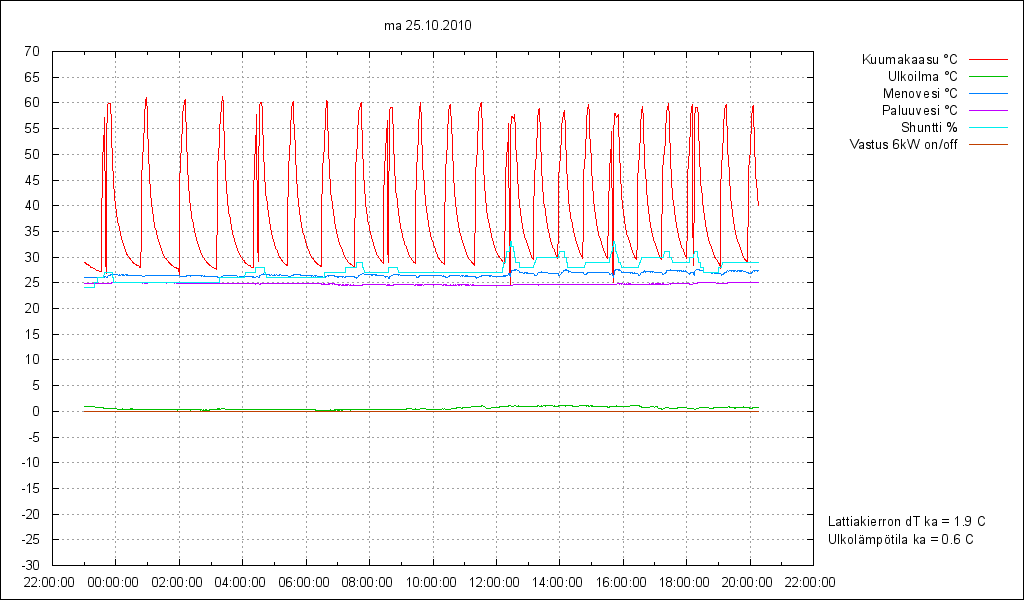1024x600 pixels.
Task: Click the 70 value on the y-axis
Action: pos(30,51)
